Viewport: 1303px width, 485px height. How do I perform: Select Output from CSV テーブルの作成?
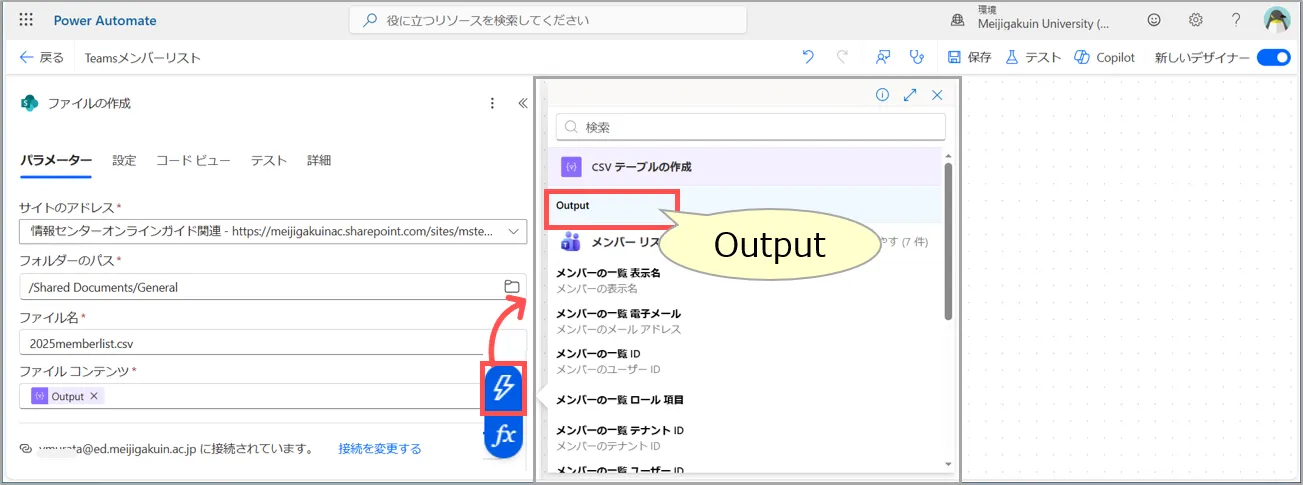click(574, 205)
